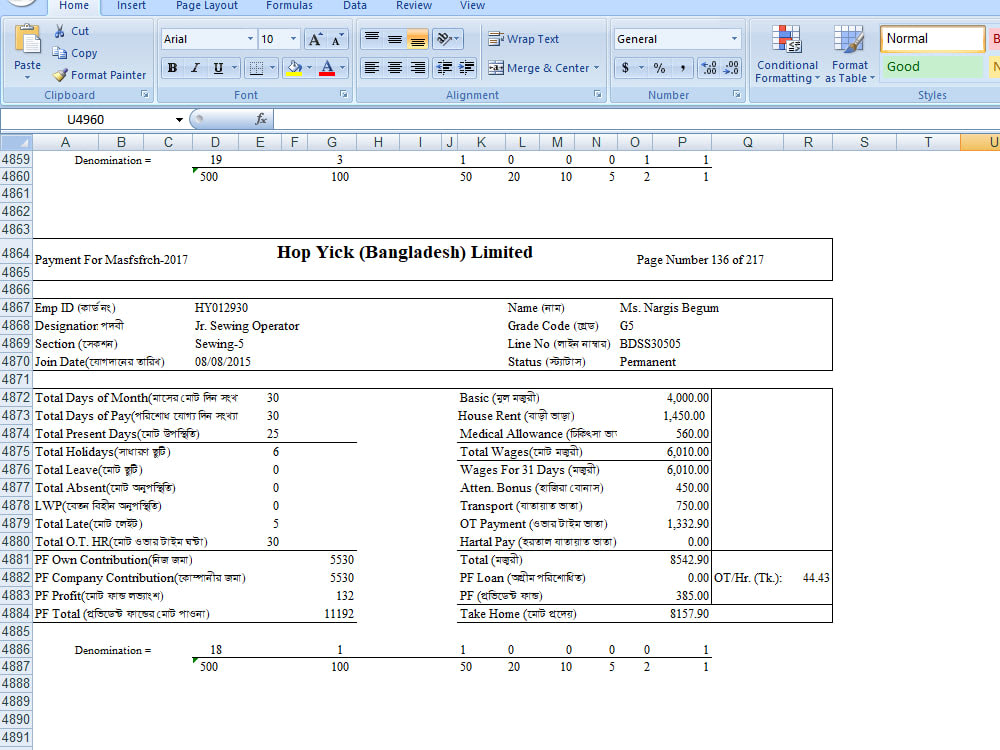This screenshot has width=1000, height=750.
Task: Click the Take Home value 8157.90
Action: click(x=689, y=614)
